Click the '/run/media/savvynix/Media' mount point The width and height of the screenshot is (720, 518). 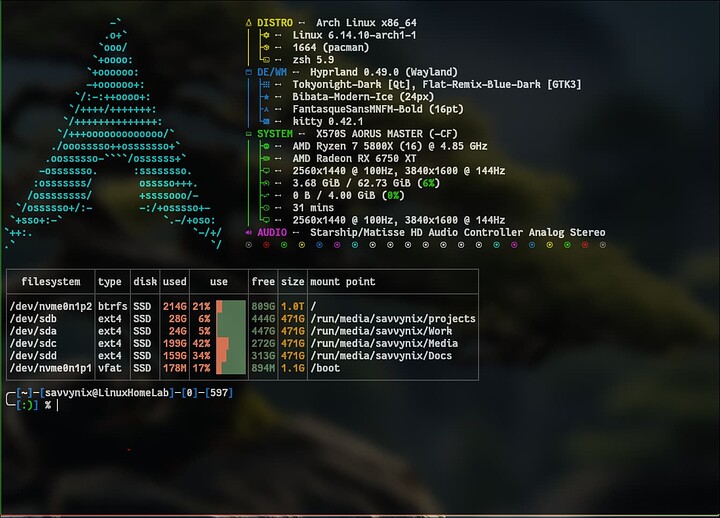384,343
